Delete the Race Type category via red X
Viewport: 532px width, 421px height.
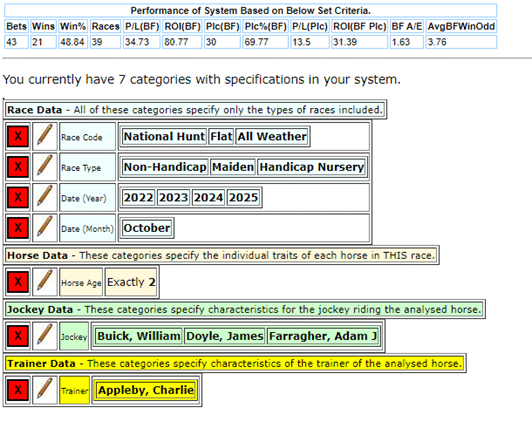(18, 167)
